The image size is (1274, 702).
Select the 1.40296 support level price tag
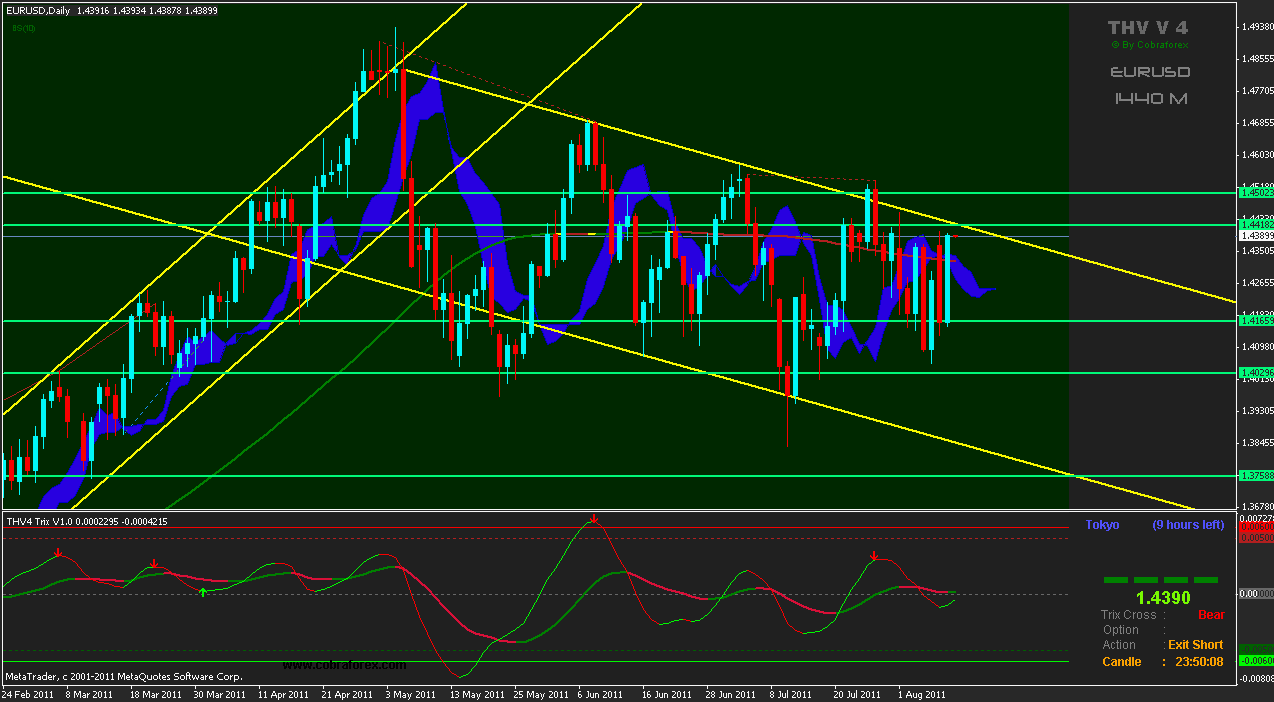[1255, 373]
